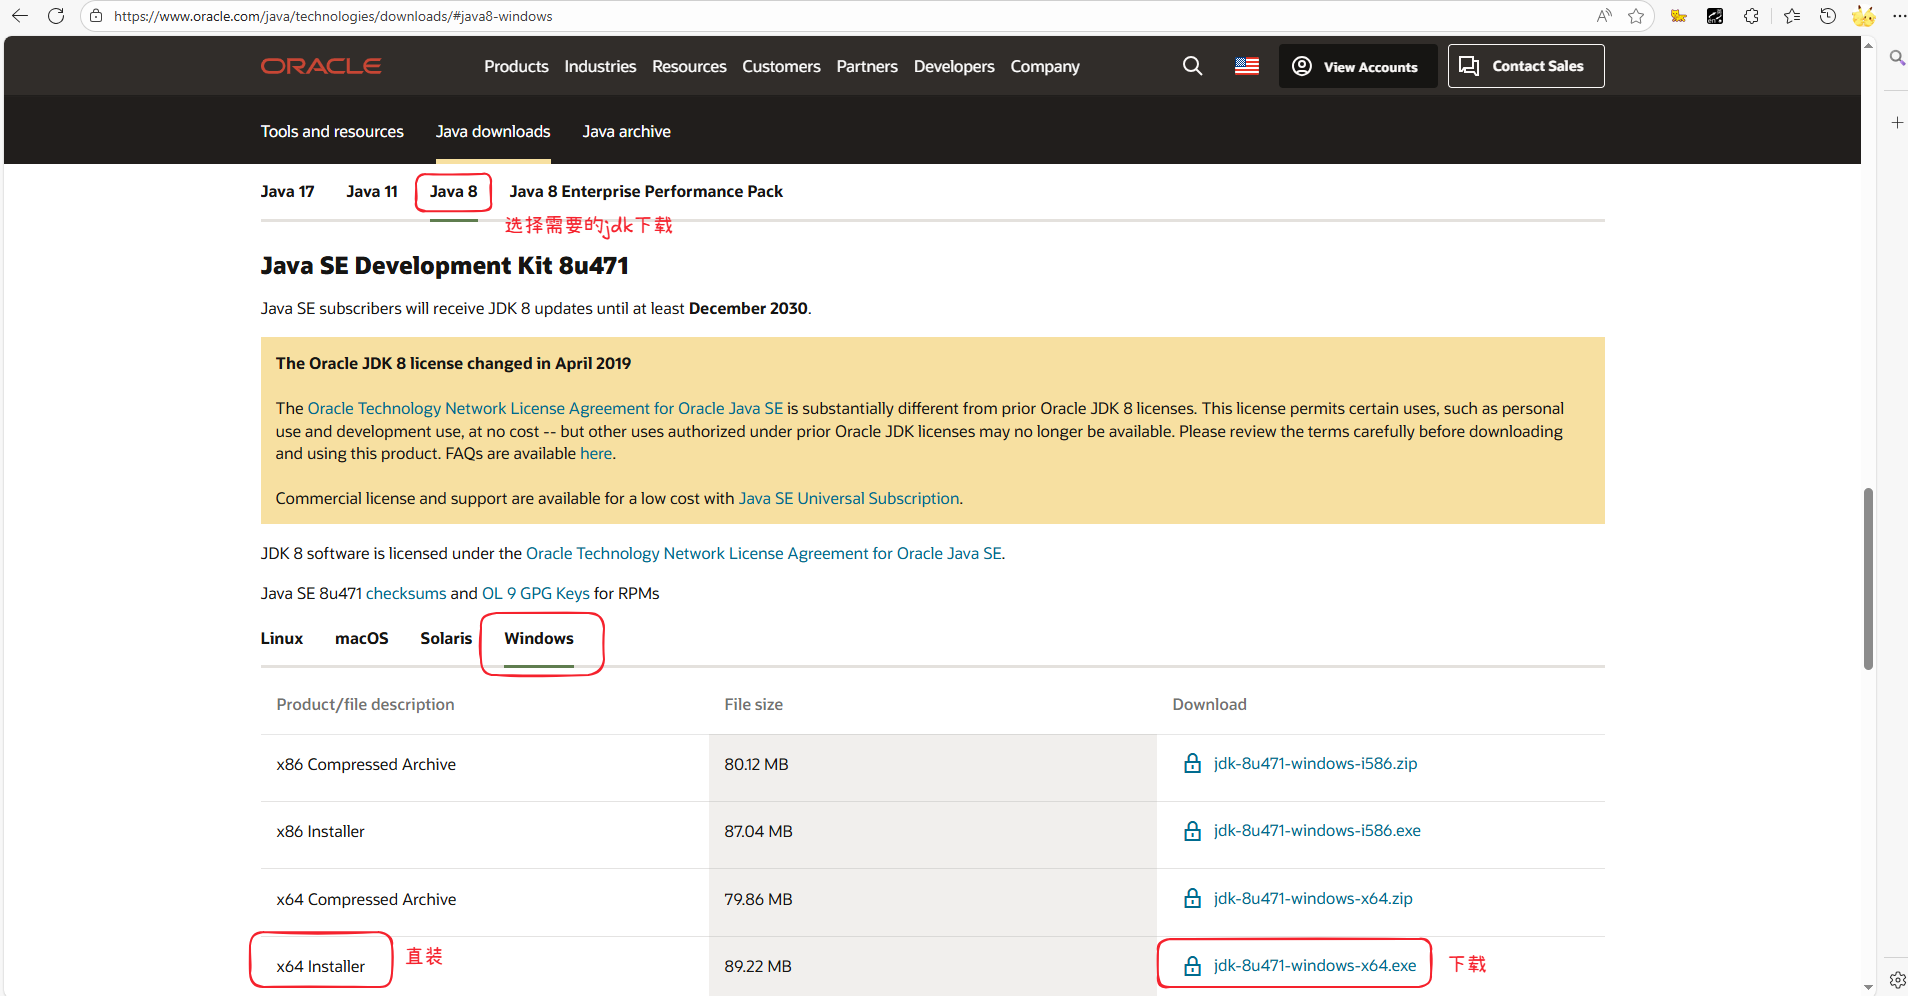Open the Extensions puzzle-piece icon
Image resolution: width=1908 pixels, height=996 pixels.
pos(1751,16)
